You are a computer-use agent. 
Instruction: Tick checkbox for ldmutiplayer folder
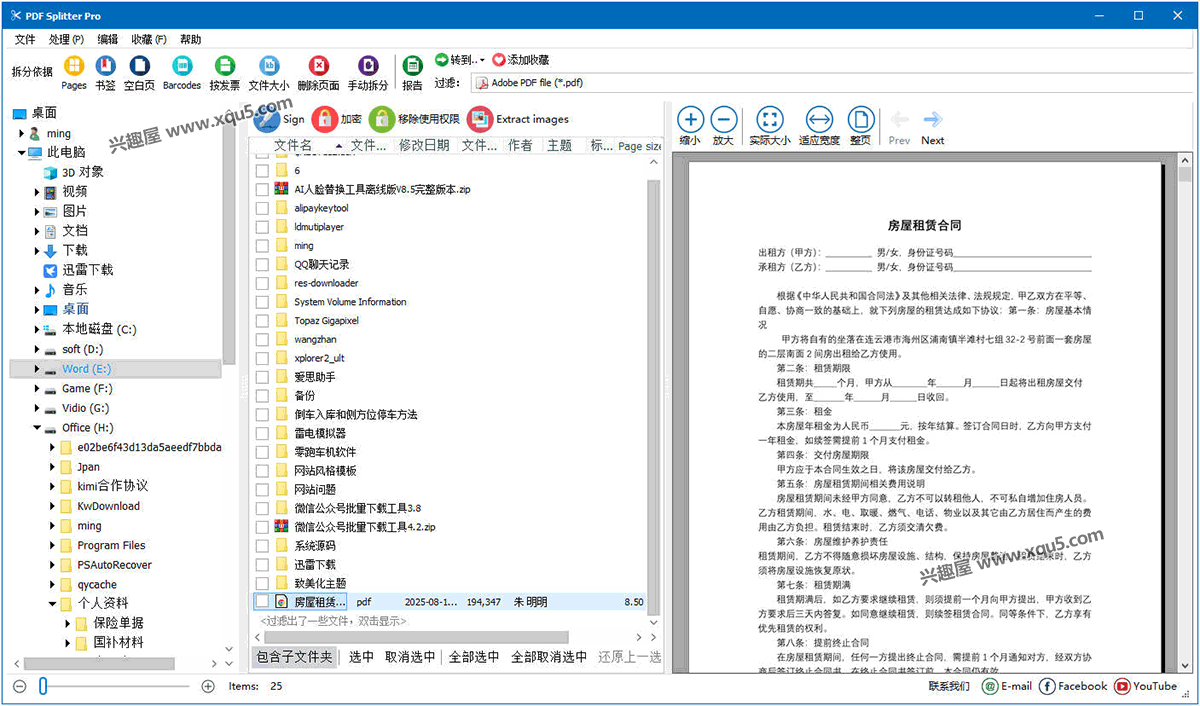pyautogui.click(x=262, y=227)
